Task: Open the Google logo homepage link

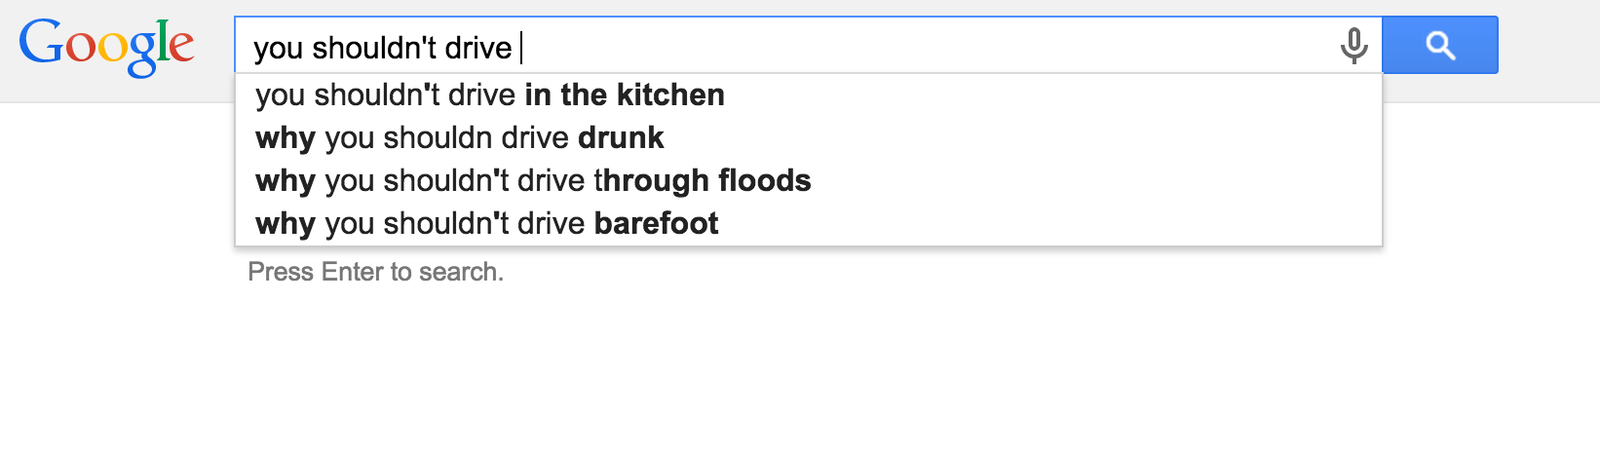Action: pos(106,46)
